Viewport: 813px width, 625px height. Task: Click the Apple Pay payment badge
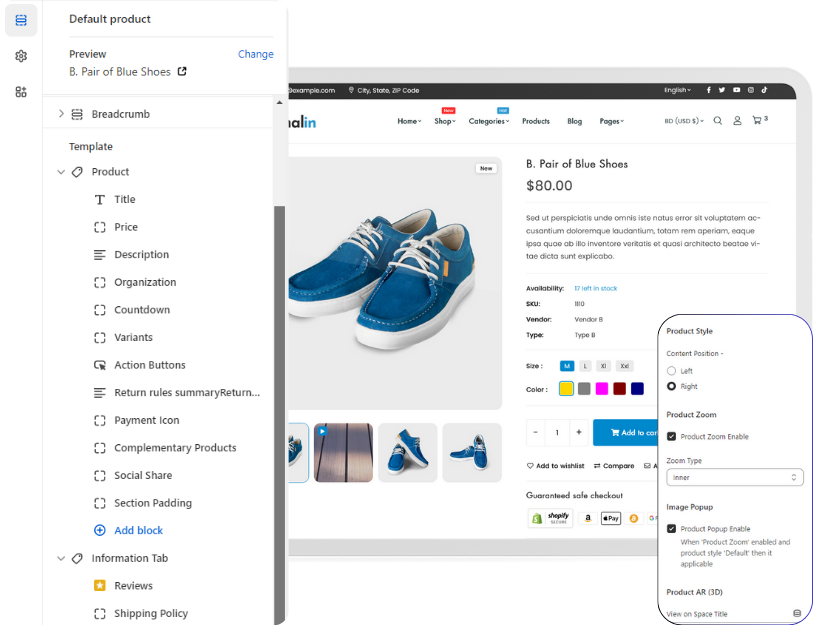(611, 518)
